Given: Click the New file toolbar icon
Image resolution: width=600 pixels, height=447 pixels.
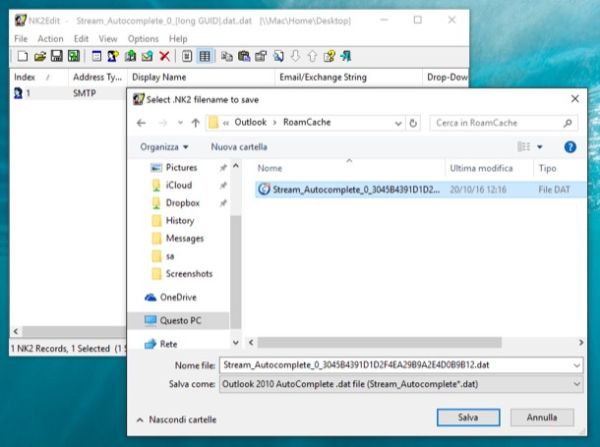Looking at the screenshot, I should (x=21, y=56).
